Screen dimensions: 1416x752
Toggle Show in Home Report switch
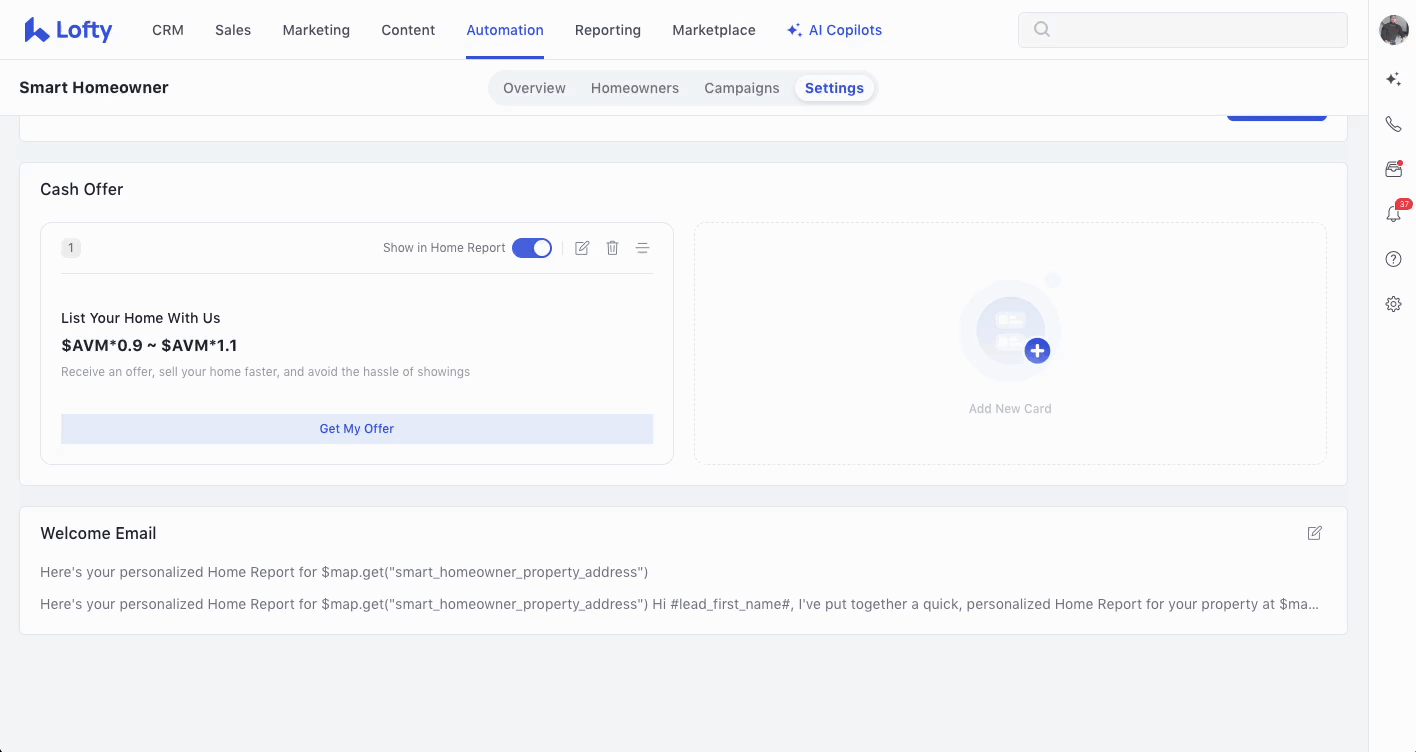[x=531, y=248]
